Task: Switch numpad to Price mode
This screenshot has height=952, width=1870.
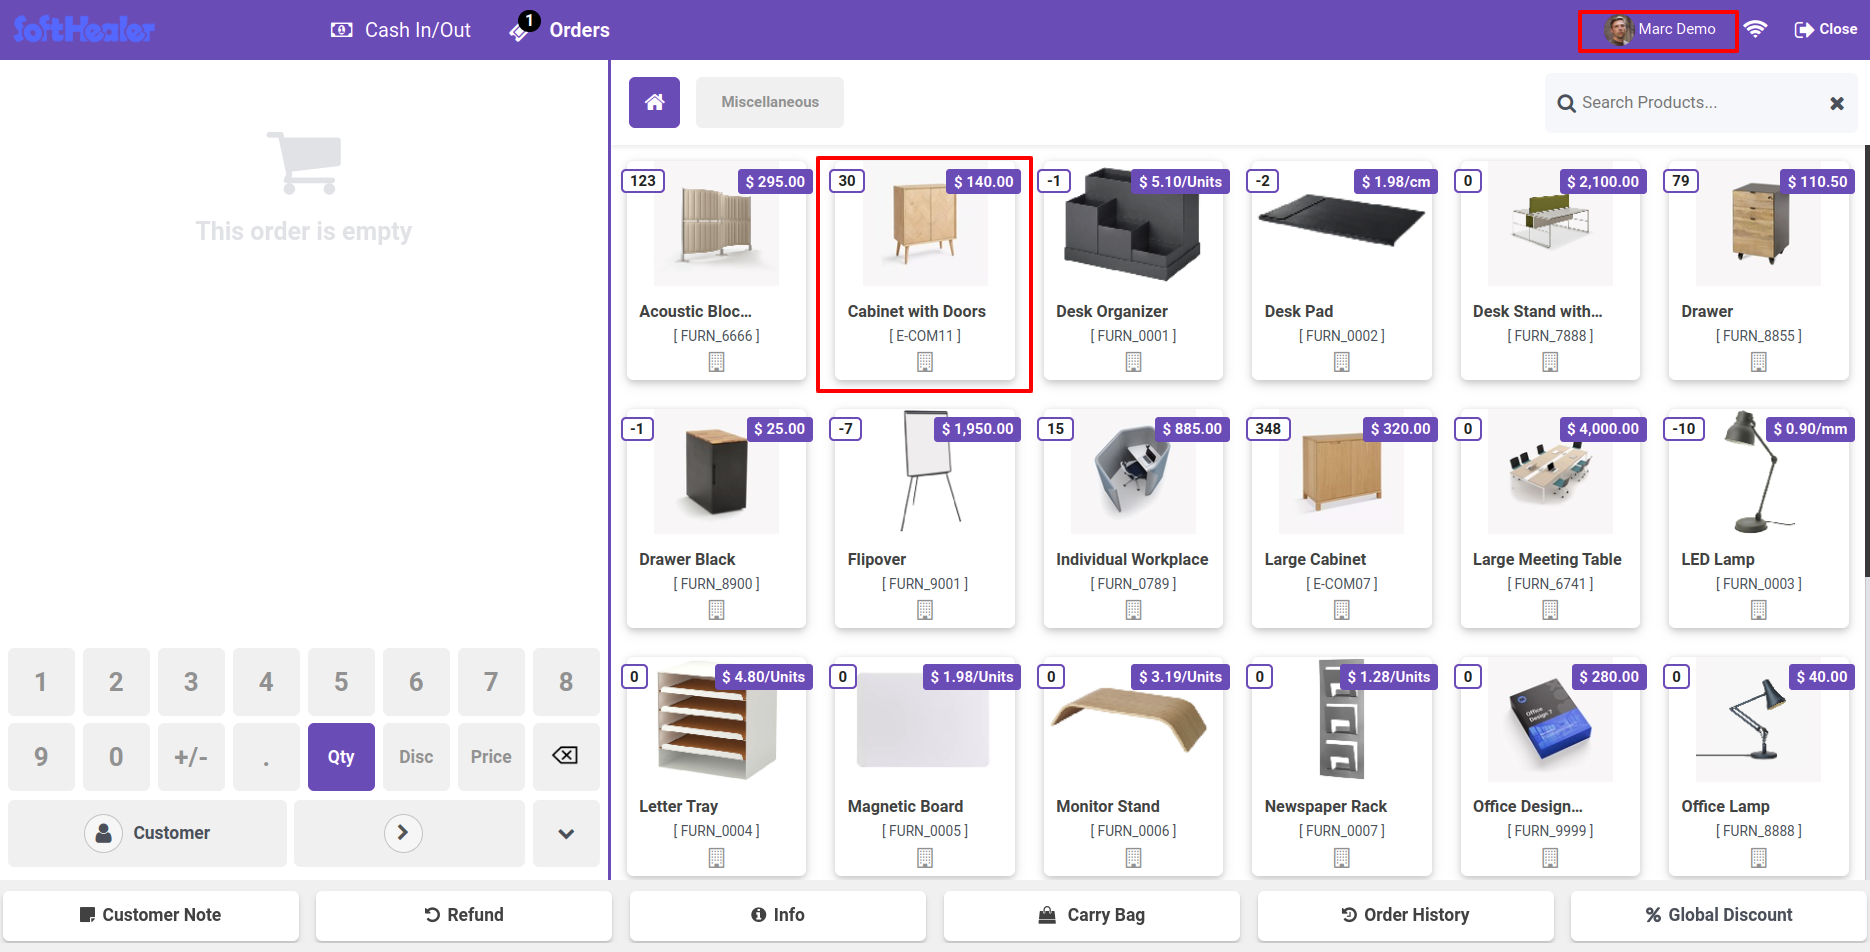Action: pyautogui.click(x=491, y=757)
